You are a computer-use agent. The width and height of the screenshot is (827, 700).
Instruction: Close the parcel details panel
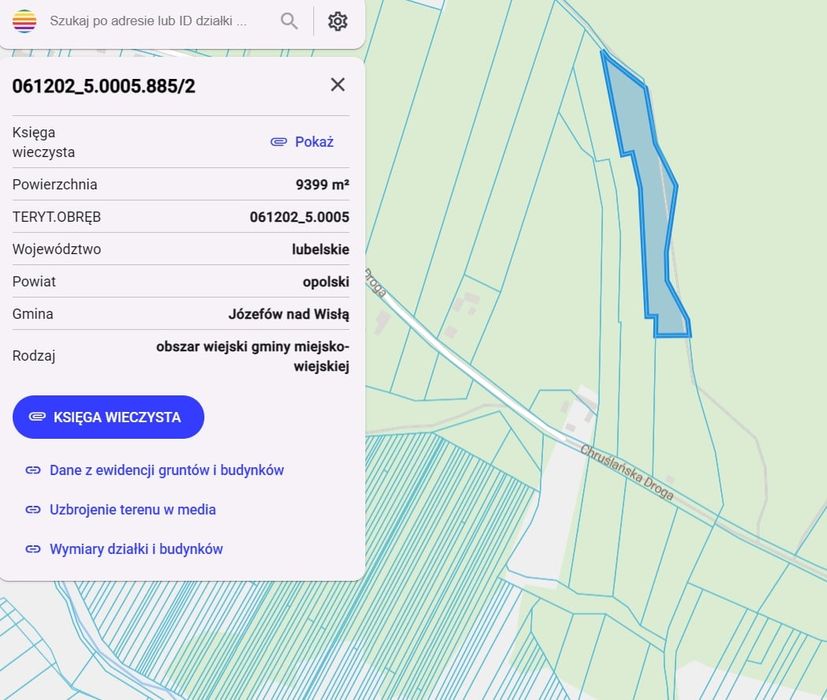tap(338, 84)
